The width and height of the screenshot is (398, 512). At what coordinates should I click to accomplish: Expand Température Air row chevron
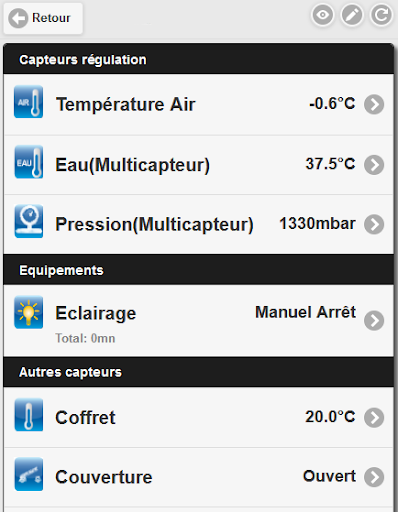(x=374, y=105)
